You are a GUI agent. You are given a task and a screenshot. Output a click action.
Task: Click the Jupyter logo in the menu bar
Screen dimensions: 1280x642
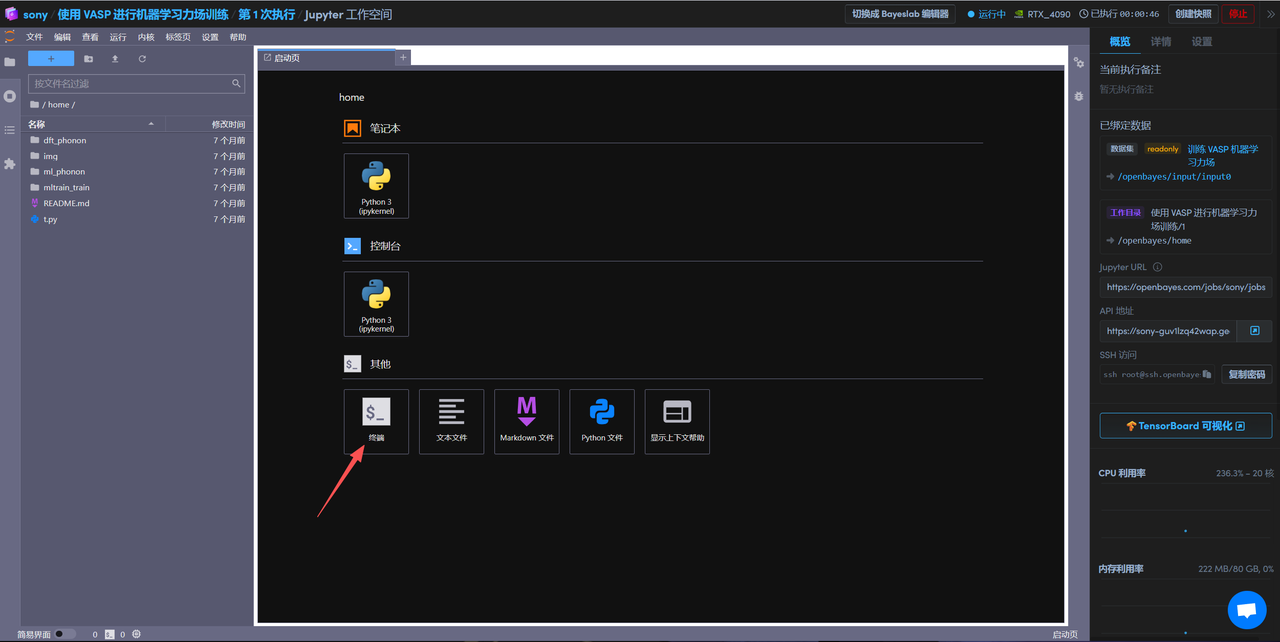pos(9,36)
